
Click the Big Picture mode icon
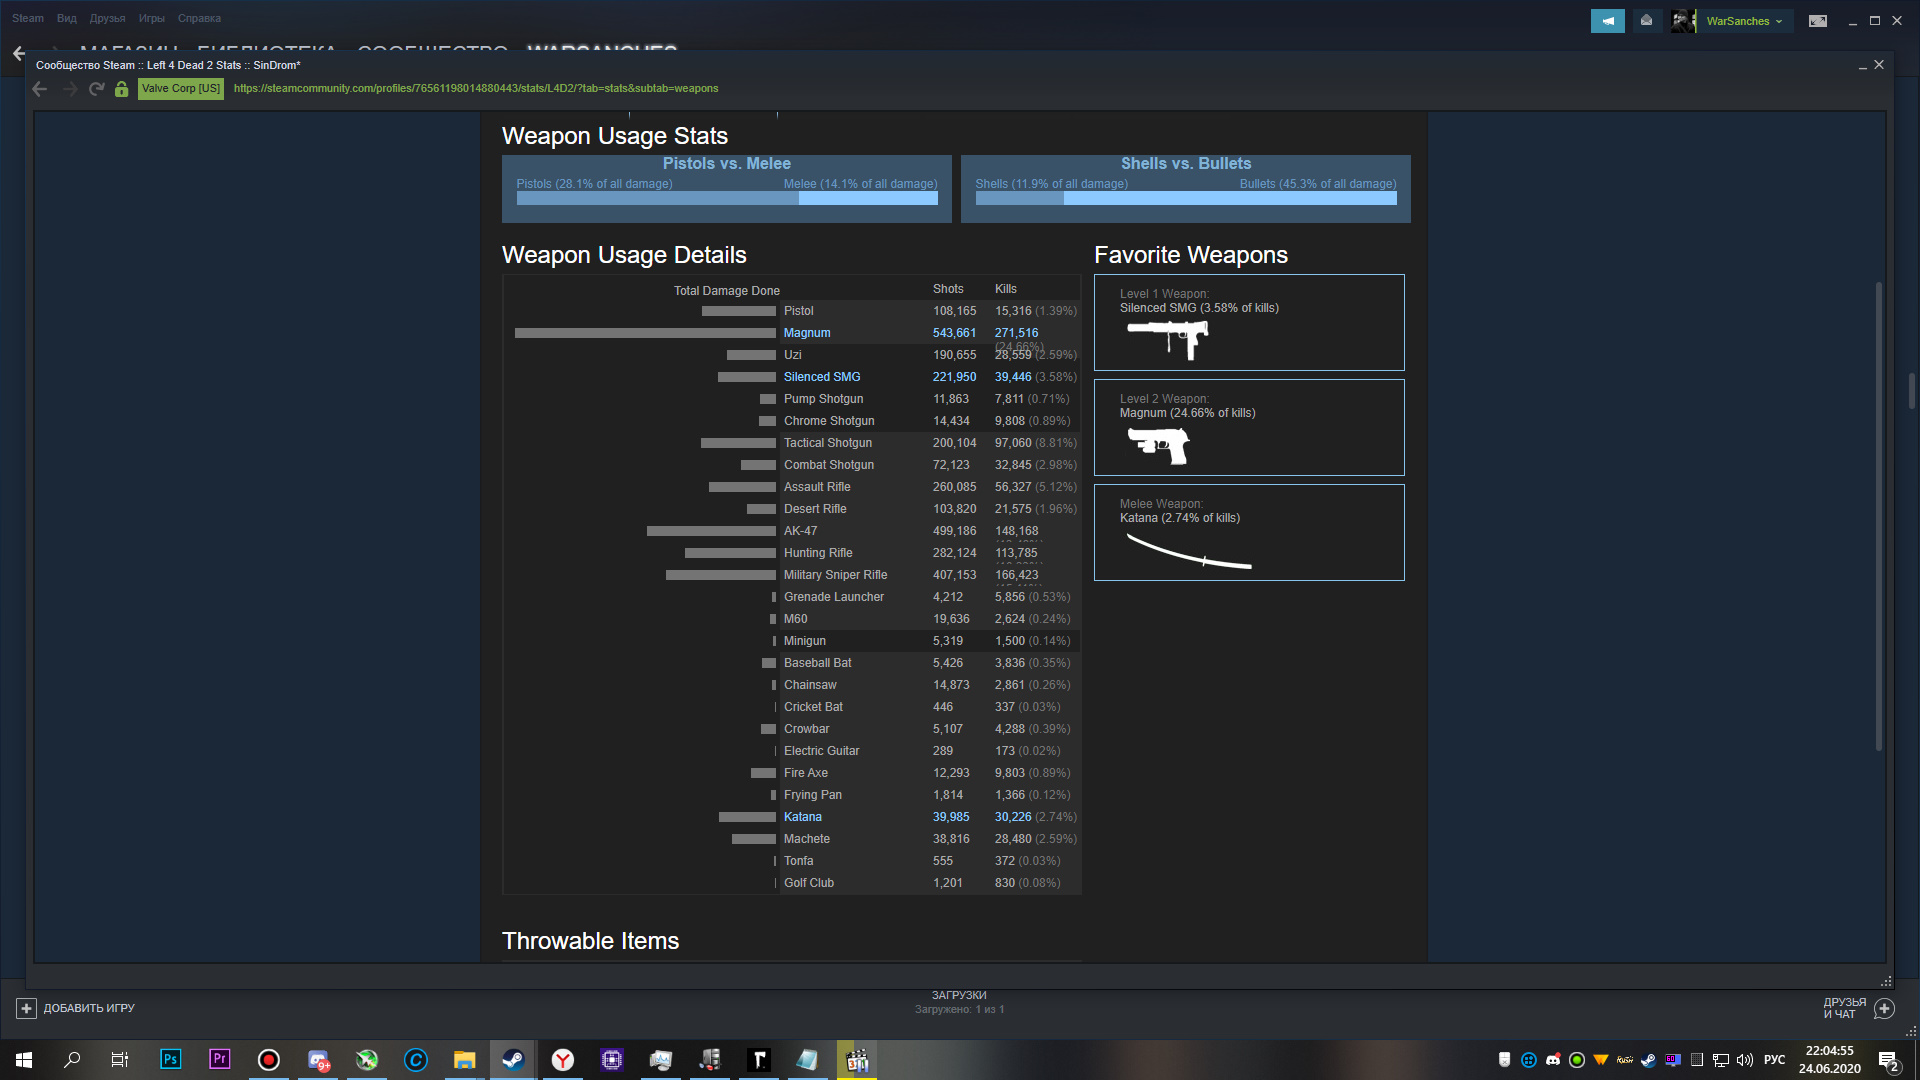coord(1817,21)
